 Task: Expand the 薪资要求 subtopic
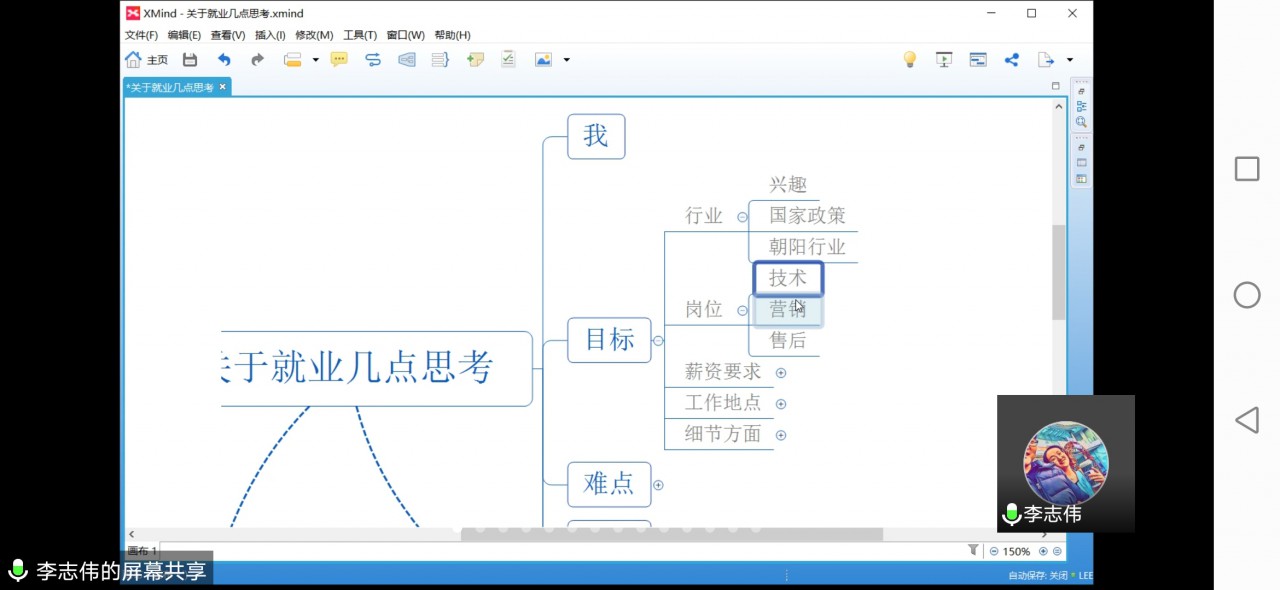(781, 373)
